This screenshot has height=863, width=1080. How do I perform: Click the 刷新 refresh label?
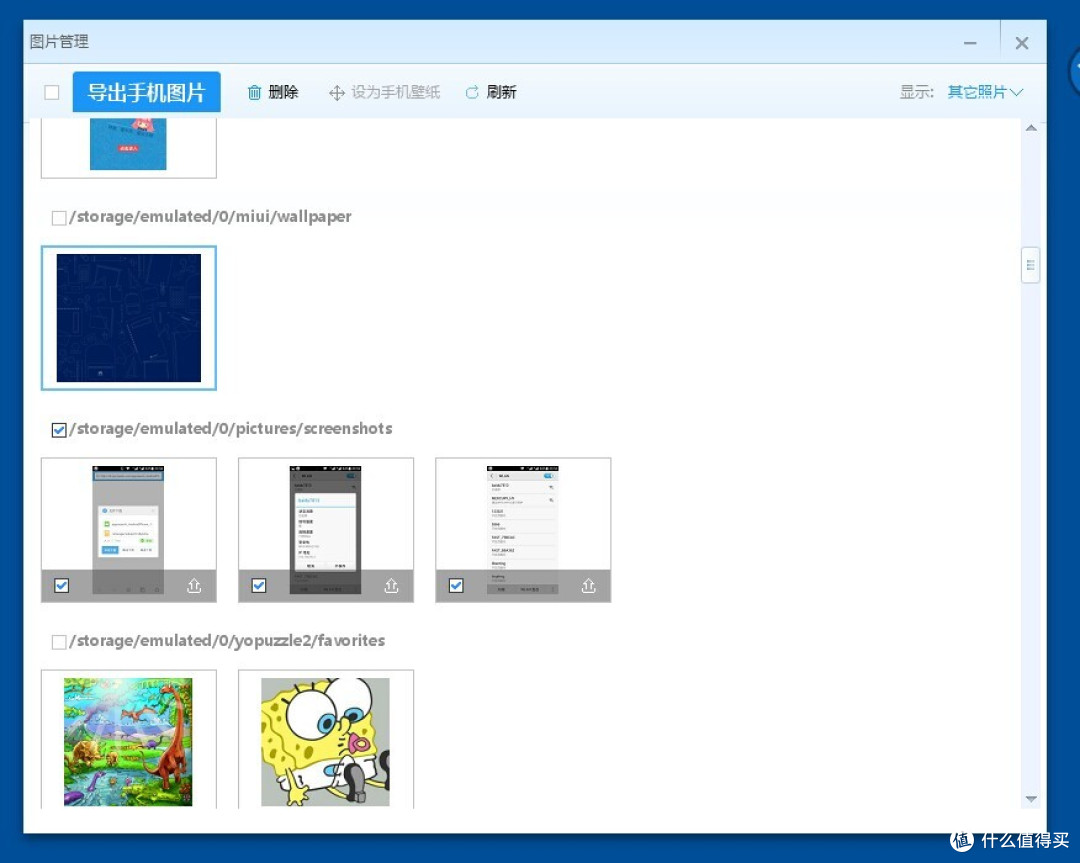[501, 92]
